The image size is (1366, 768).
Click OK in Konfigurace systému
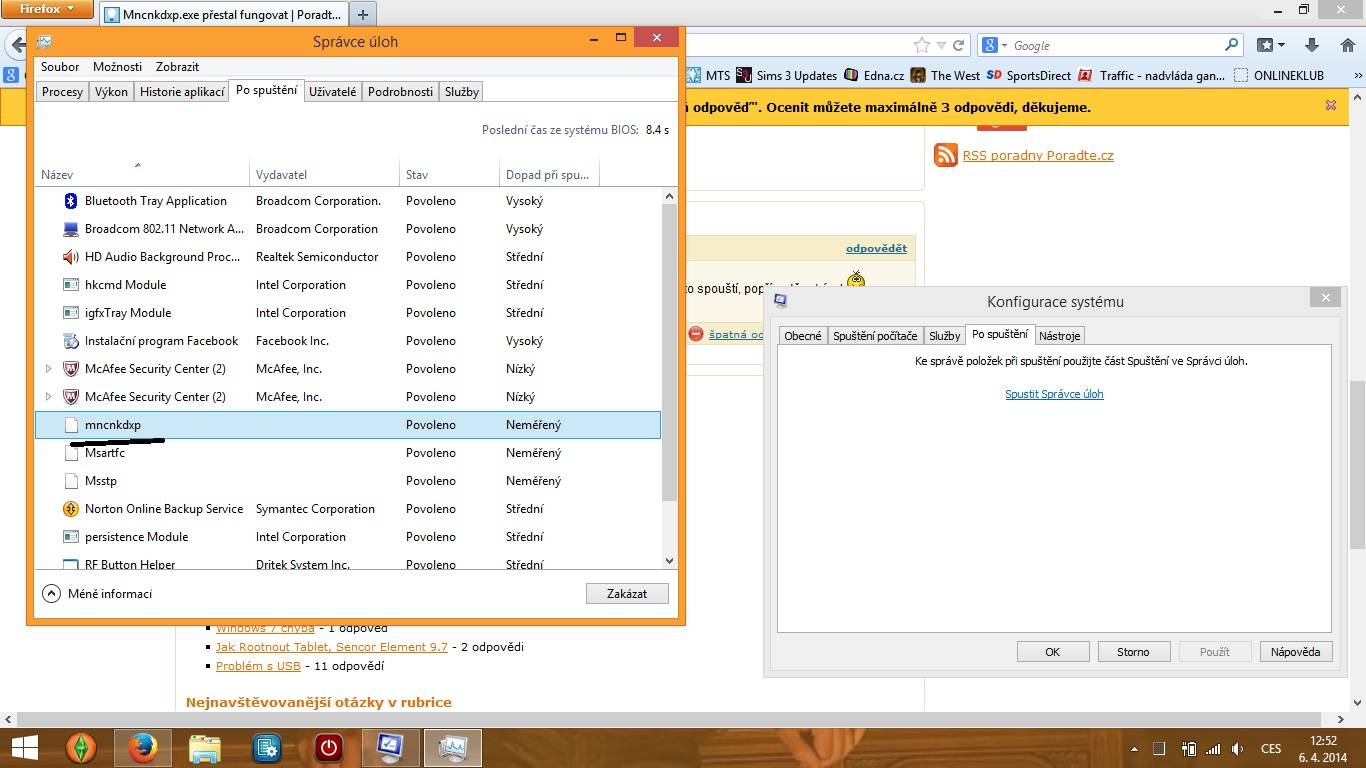(1053, 652)
